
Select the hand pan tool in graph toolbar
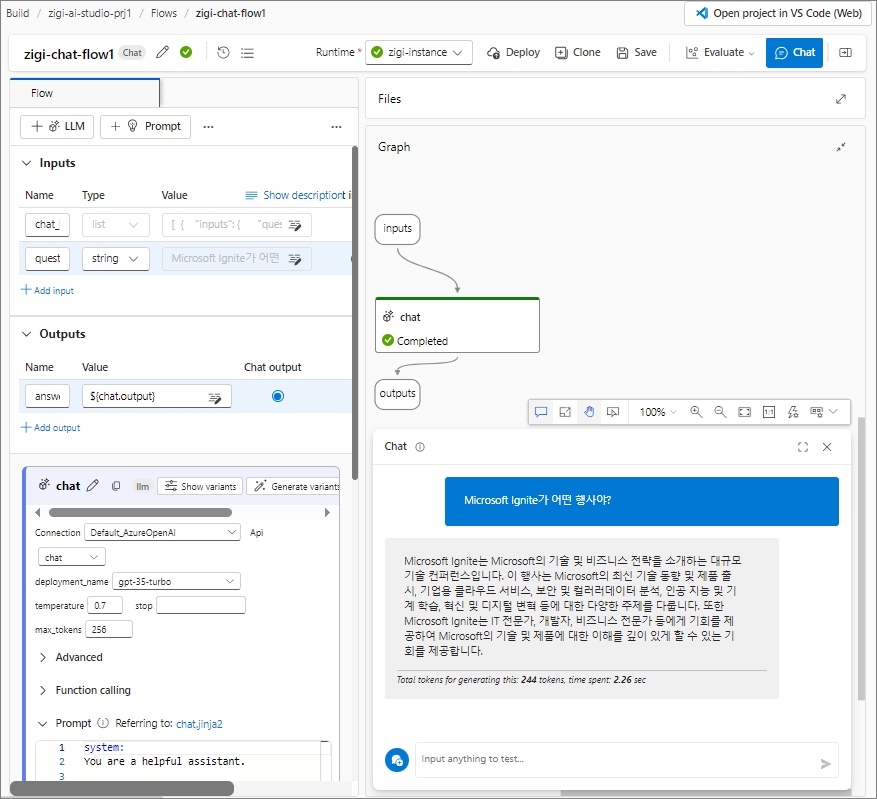pyautogui.click(x=589, y=412)
